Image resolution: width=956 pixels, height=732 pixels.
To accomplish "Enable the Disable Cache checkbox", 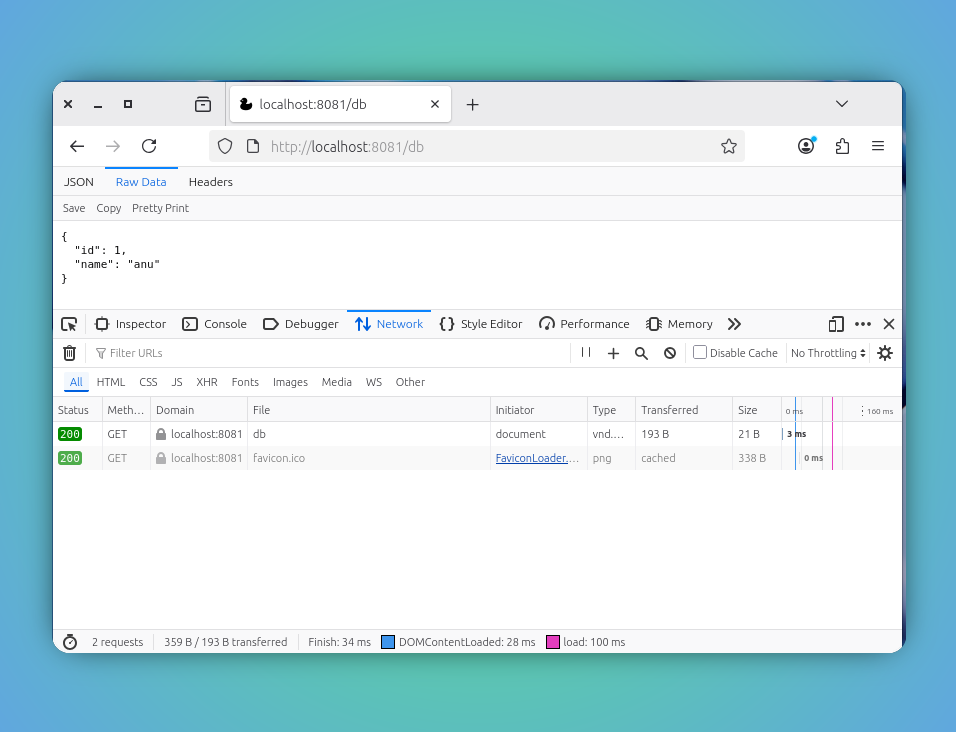I will coord(700,352).
